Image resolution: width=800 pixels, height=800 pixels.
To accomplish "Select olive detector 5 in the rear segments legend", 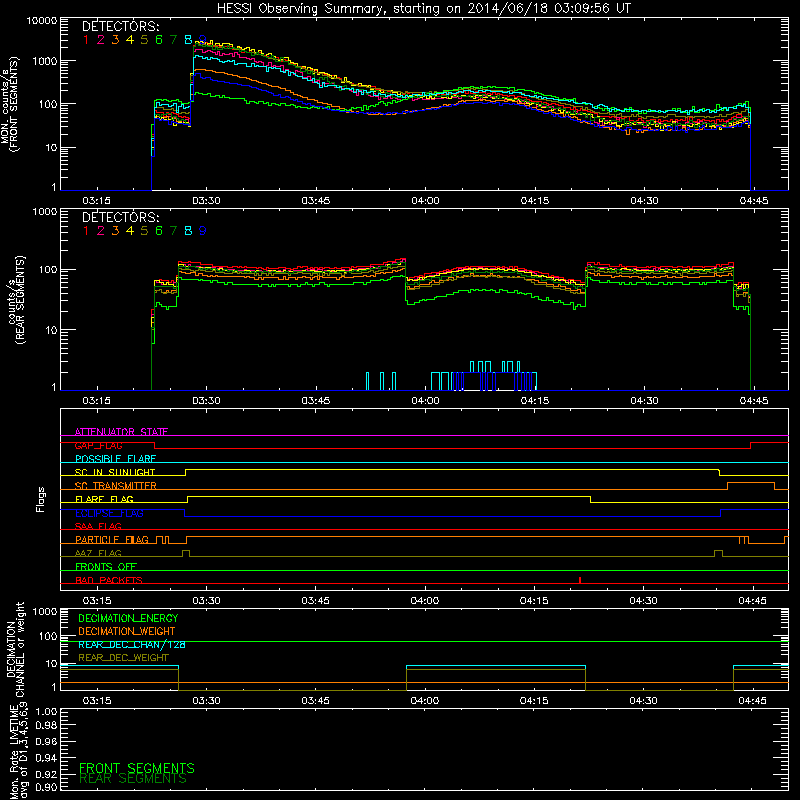I will (x=144, y=231).
